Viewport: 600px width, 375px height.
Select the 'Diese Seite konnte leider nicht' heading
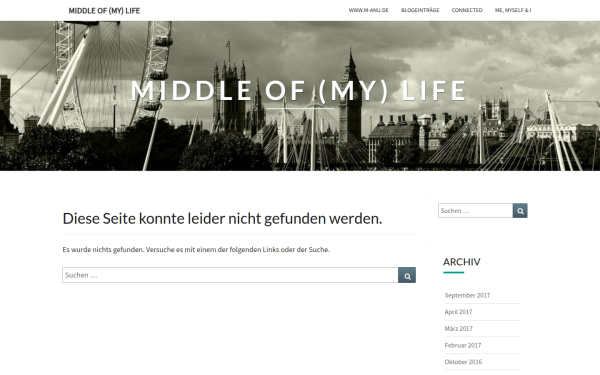coord(222,218)
